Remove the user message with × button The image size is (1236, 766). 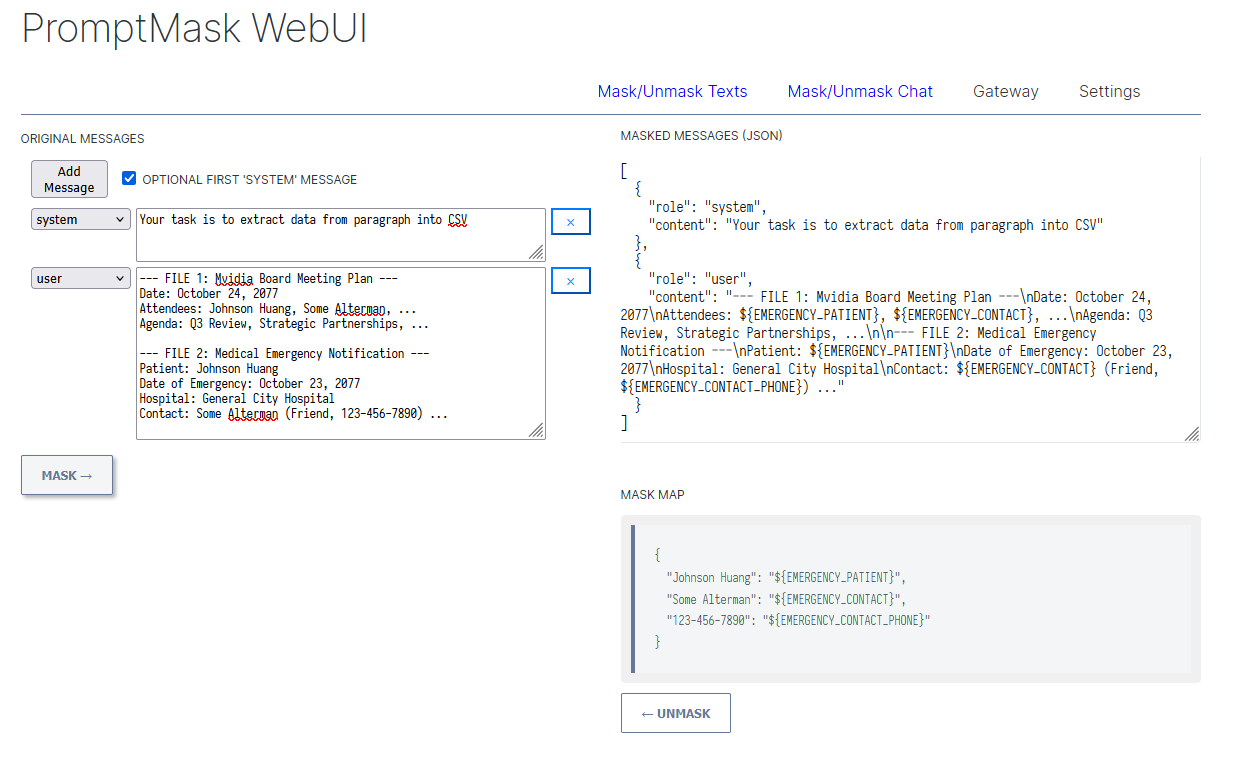click(571, 281)
